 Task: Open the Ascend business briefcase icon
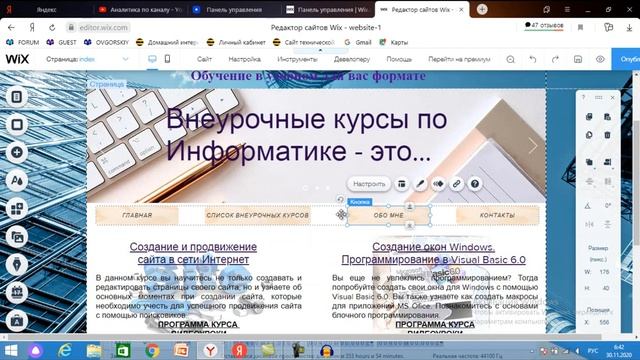tap(17, 321)
